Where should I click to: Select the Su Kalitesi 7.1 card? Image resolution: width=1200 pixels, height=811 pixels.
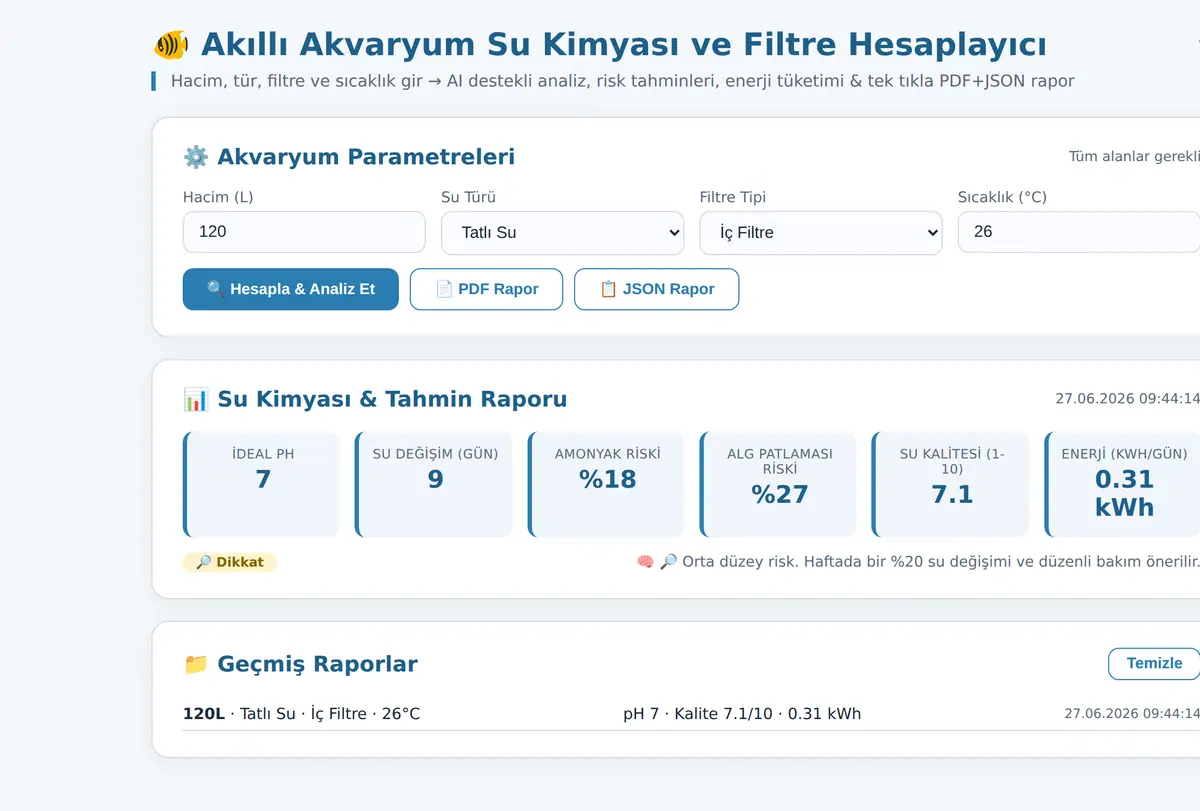point(950,484)
